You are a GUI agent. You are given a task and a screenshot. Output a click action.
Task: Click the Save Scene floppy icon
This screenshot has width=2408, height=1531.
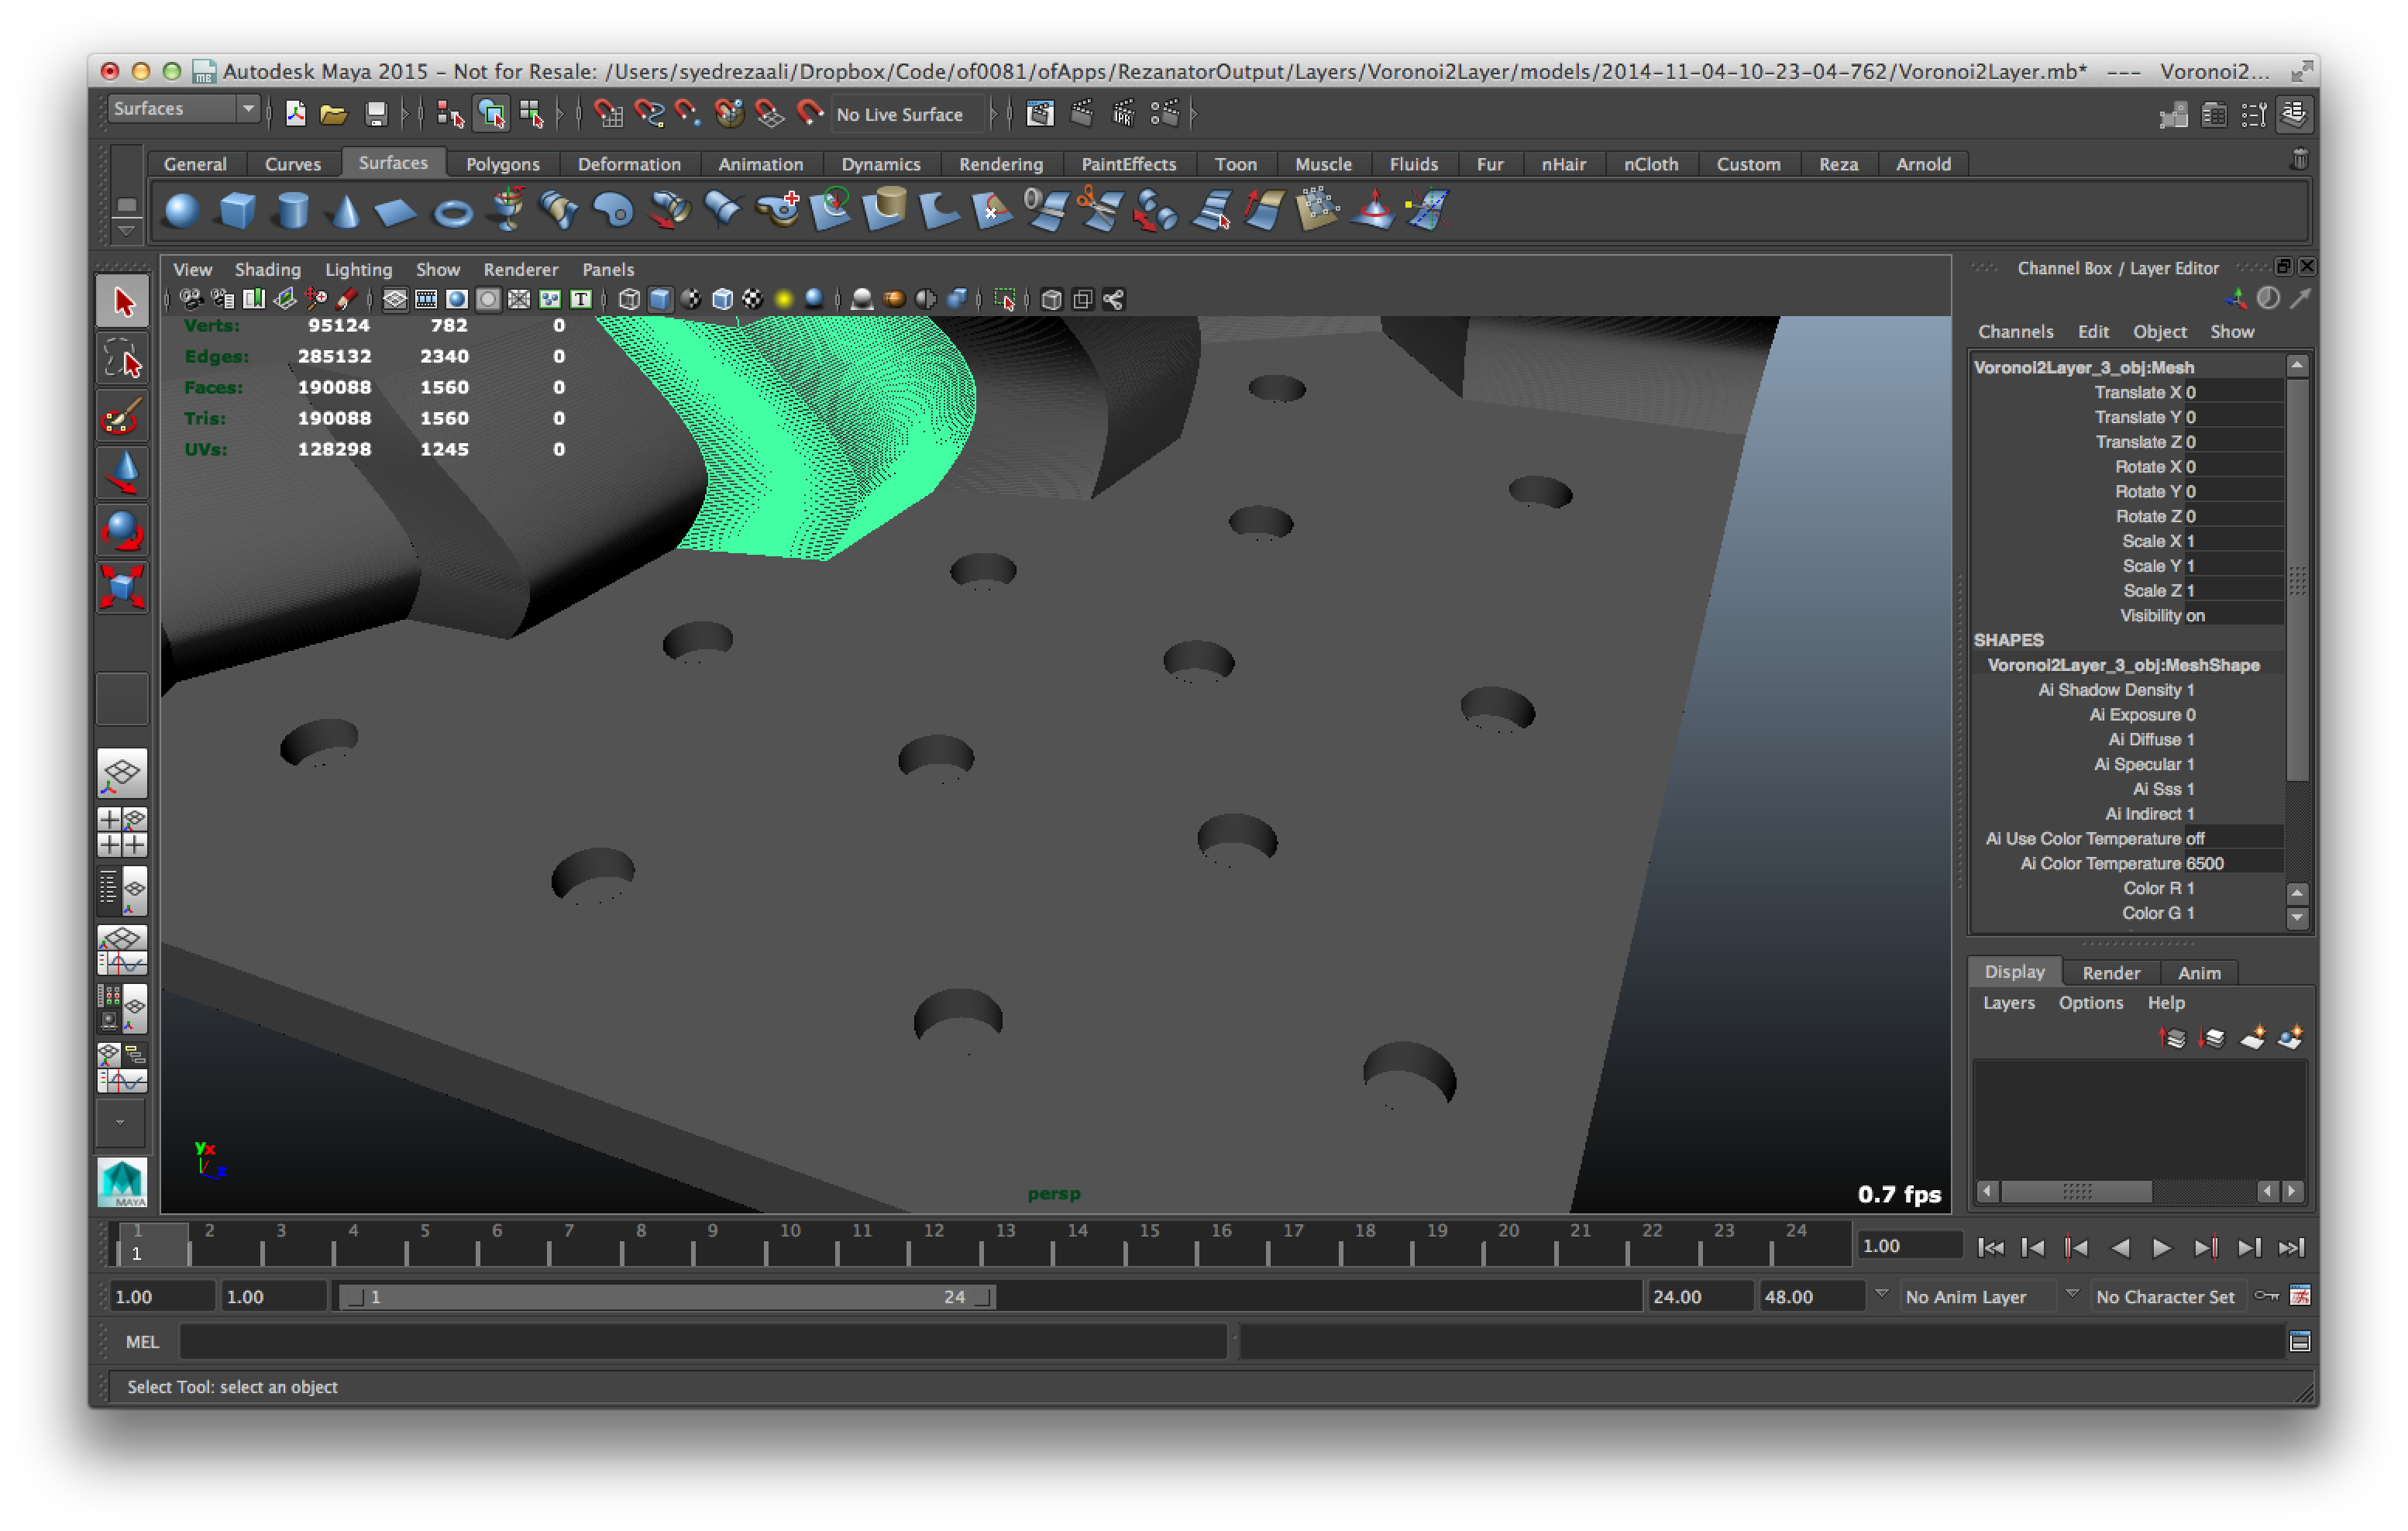(x=376, y=114)
